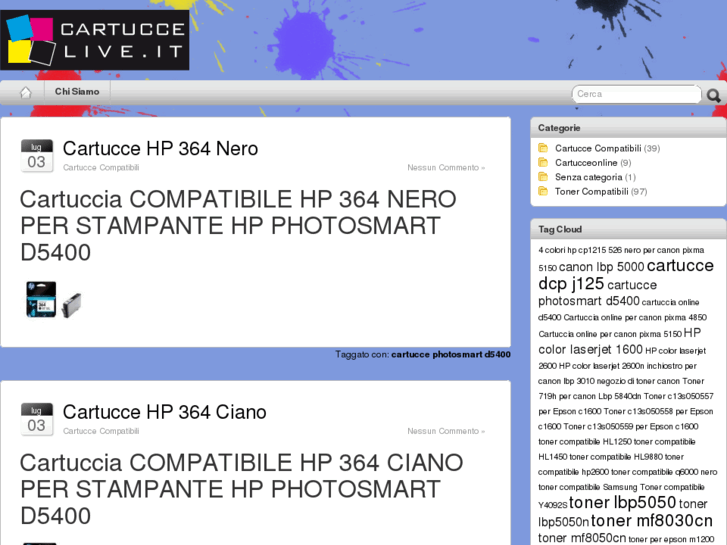Select tag toner mf8050cn
This screenshot has width=727, height=545.
pos(582,538)
